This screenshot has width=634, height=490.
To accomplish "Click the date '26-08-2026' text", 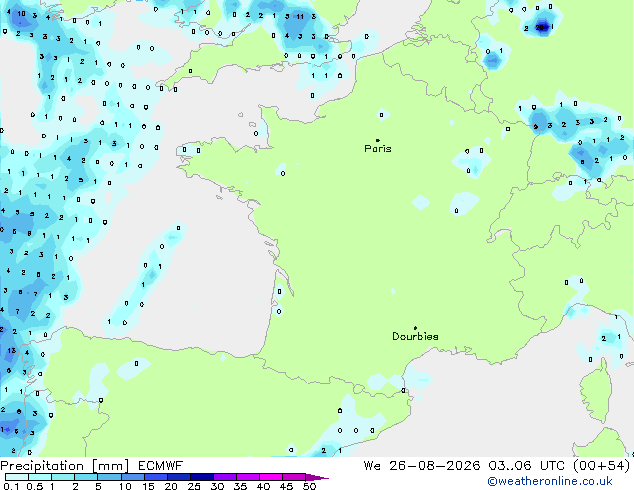I will [435, 466].
